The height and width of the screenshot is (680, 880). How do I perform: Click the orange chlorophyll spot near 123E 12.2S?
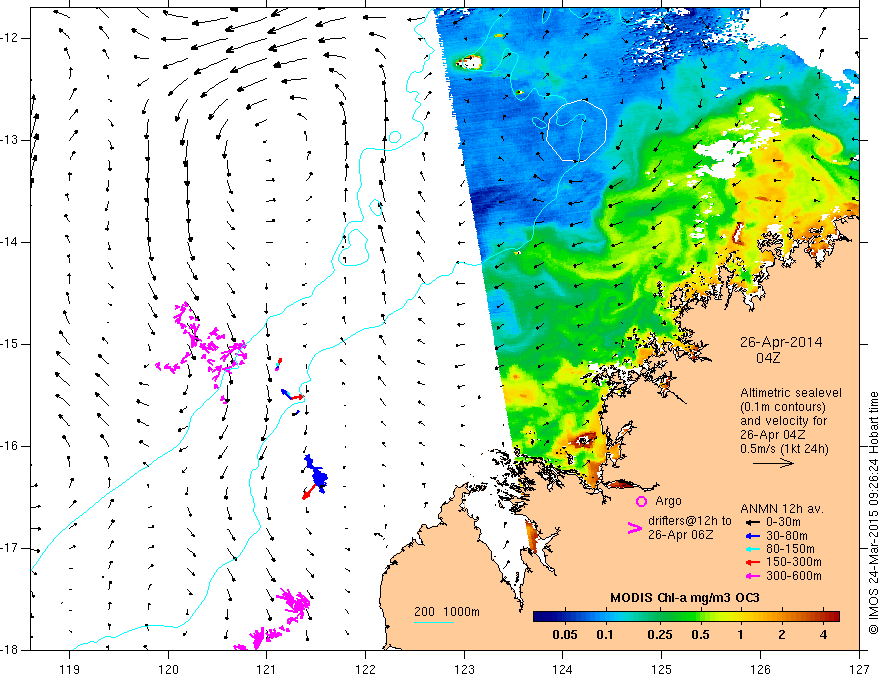[x=469, y=62]
